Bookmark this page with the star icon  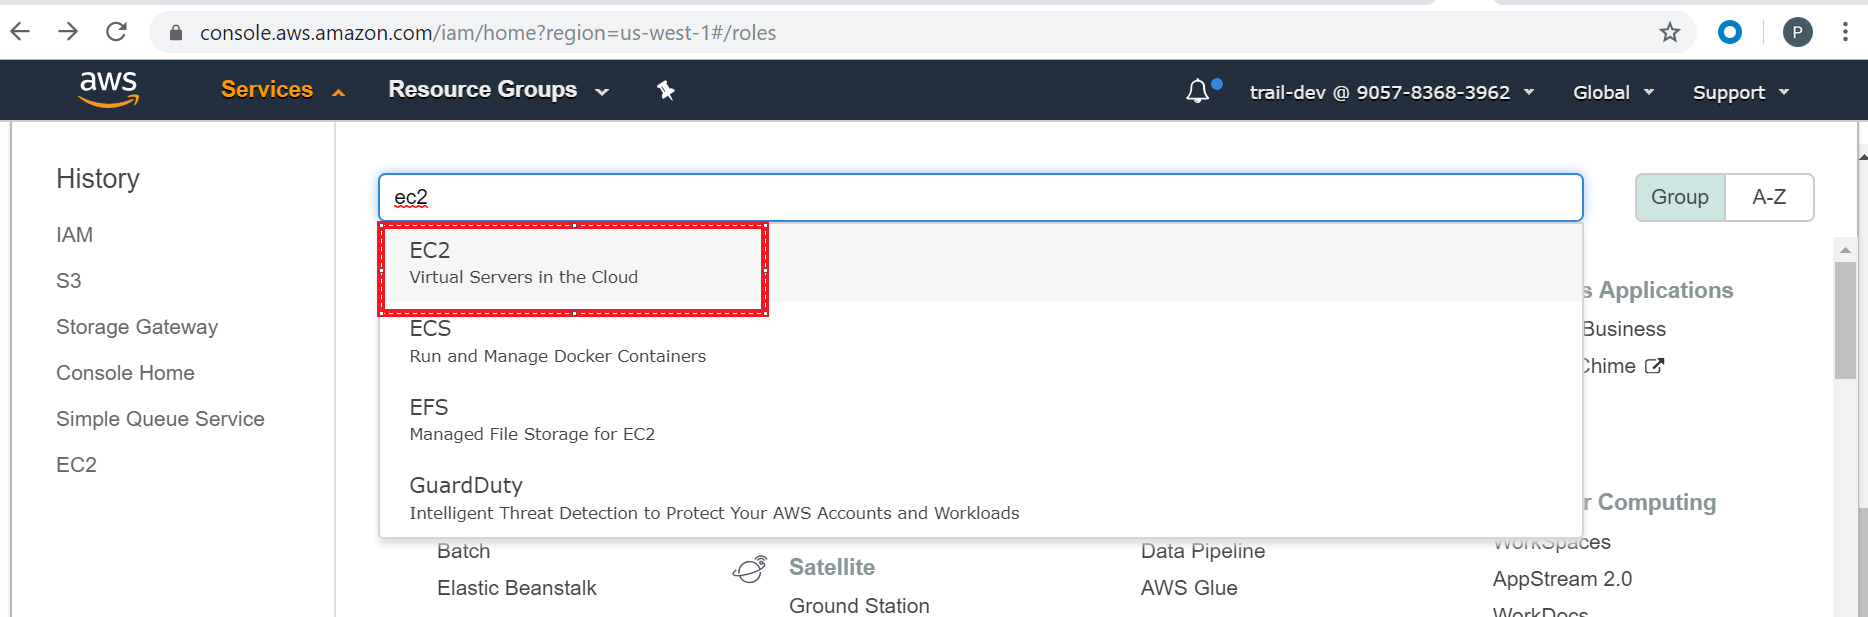pos(1670,33)
